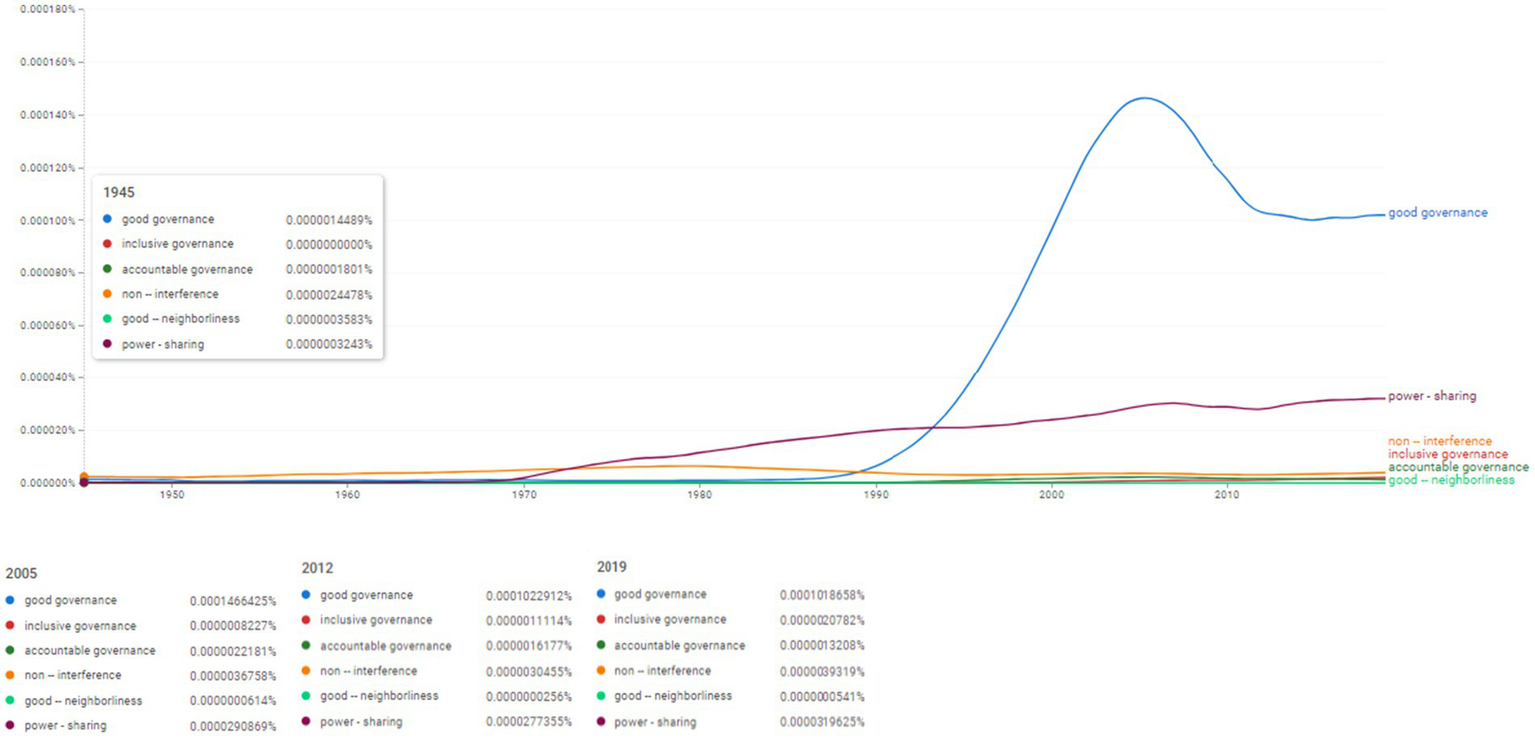Select the 'good -- neighborliness' label at chart right edge
This screenshot has height=742, width=1535.
[x=1451, y=480]
